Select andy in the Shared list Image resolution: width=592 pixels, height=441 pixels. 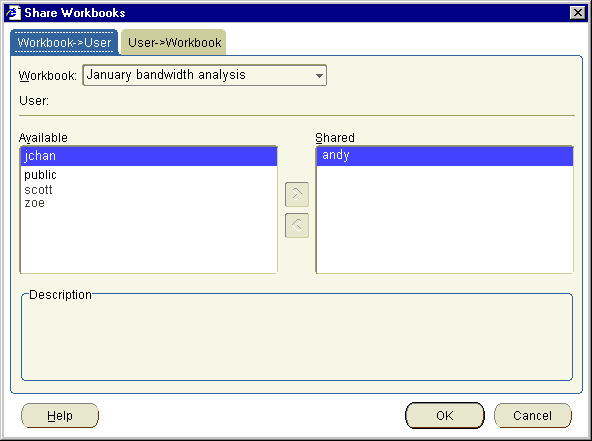click(445, 156)
